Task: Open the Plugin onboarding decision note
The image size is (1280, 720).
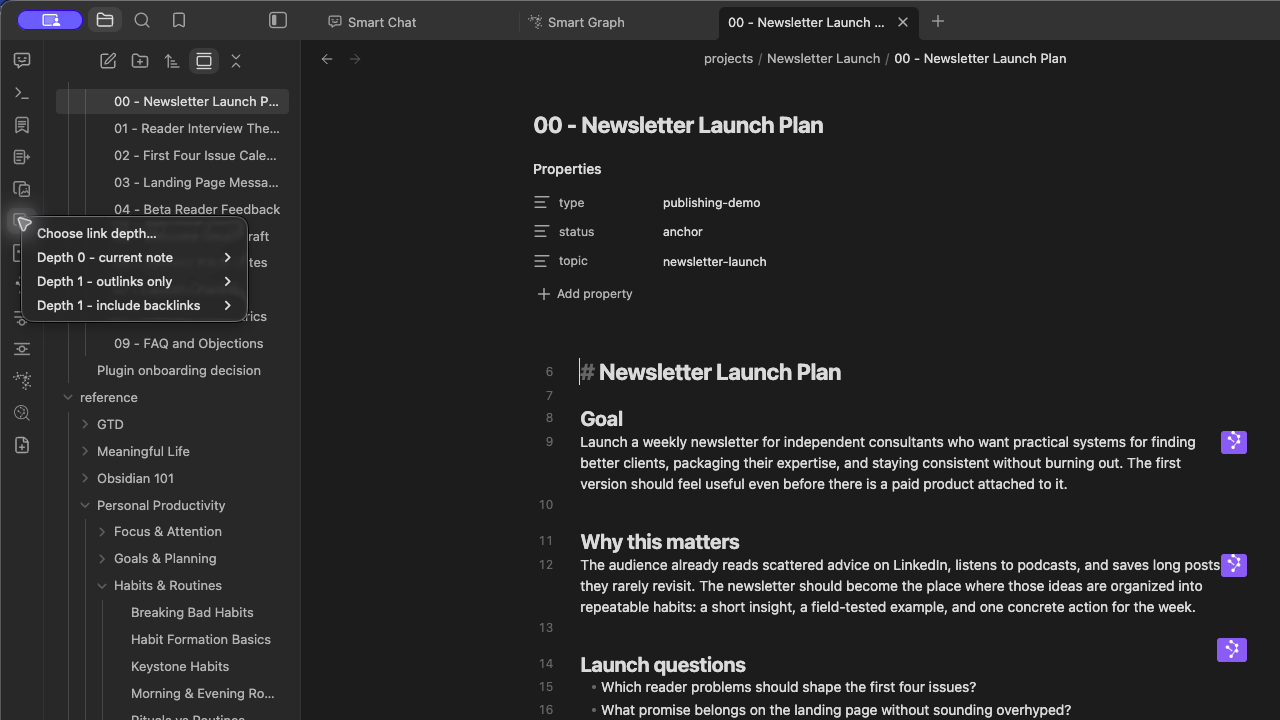Action: click(179, 370)
